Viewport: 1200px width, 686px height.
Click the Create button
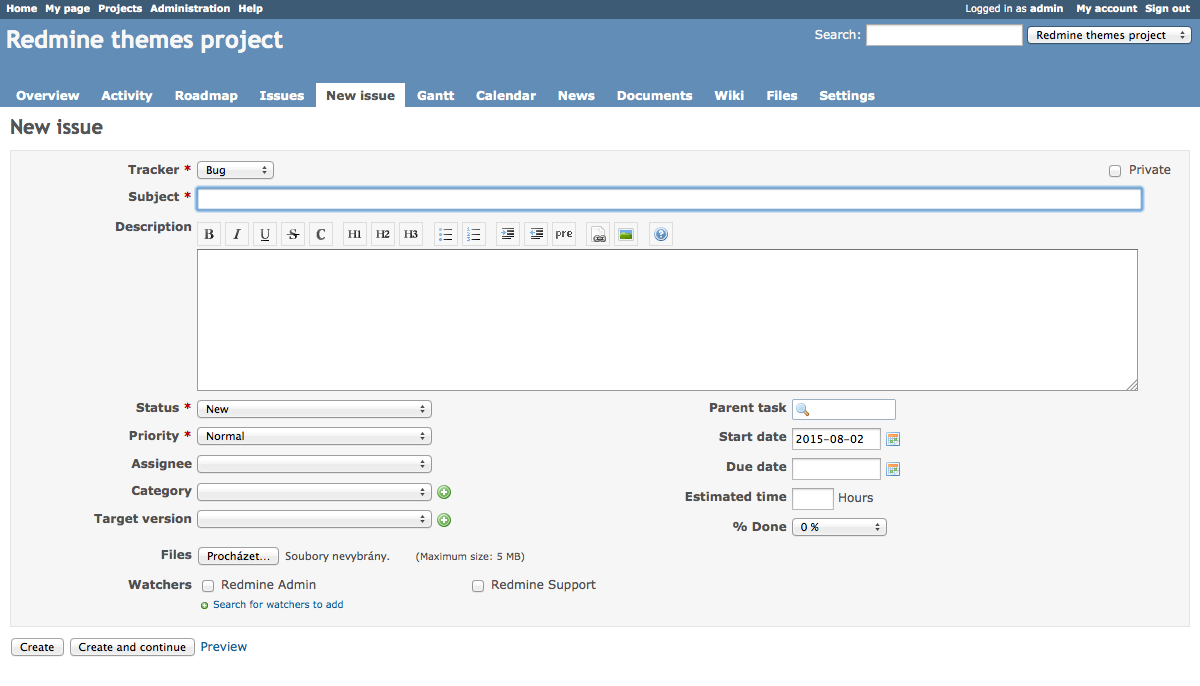37,647
